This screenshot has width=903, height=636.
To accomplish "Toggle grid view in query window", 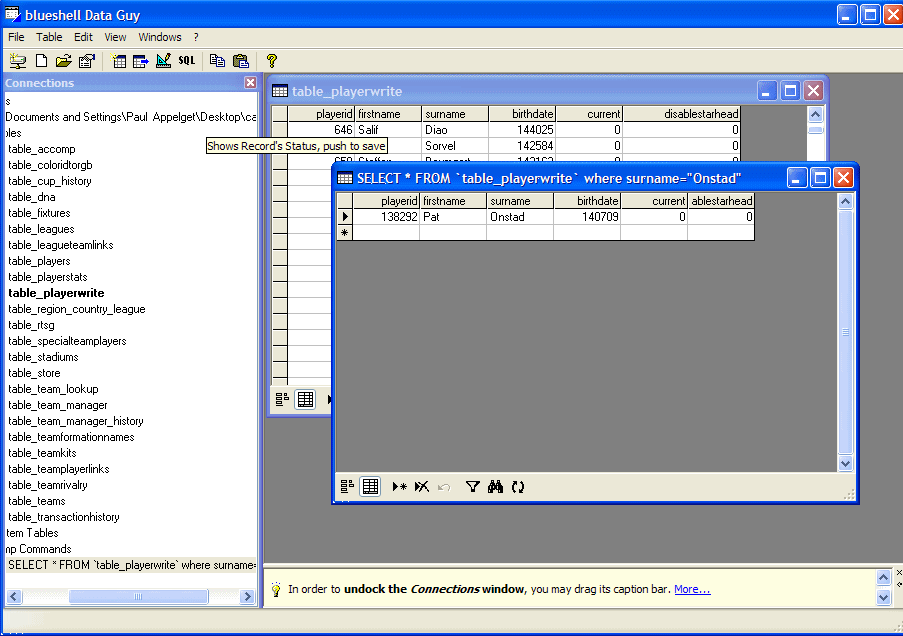I will tap(370, 487).
